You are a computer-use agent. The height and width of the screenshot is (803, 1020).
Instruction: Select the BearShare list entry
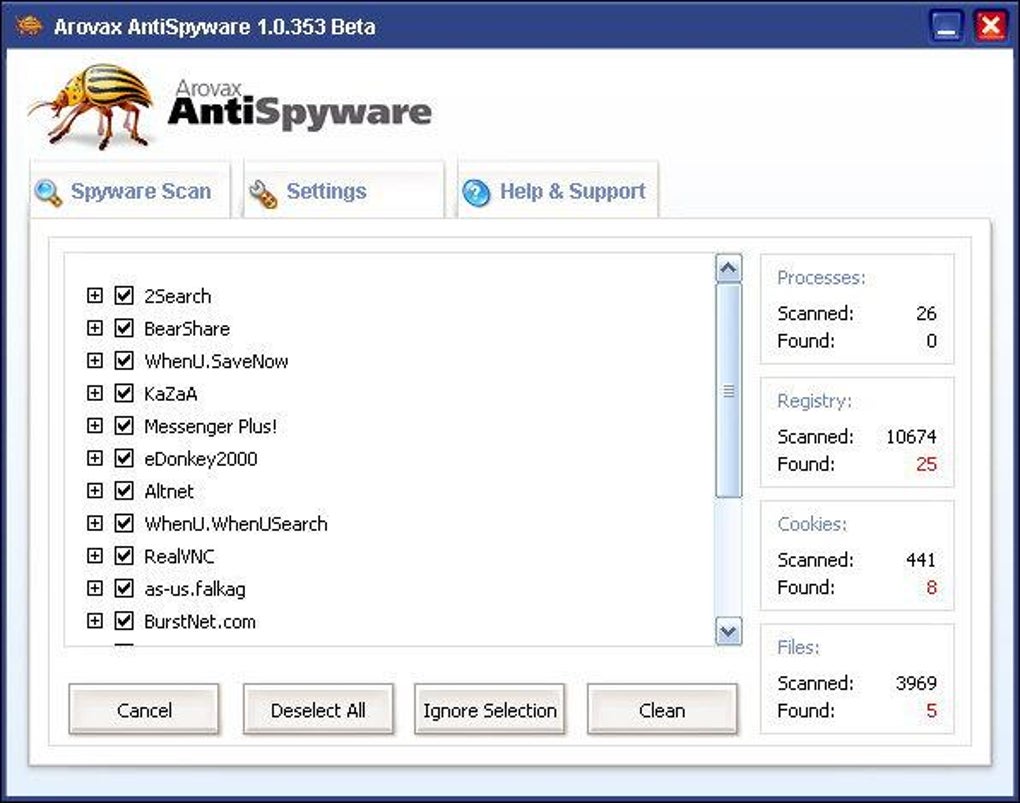(187, 329)
